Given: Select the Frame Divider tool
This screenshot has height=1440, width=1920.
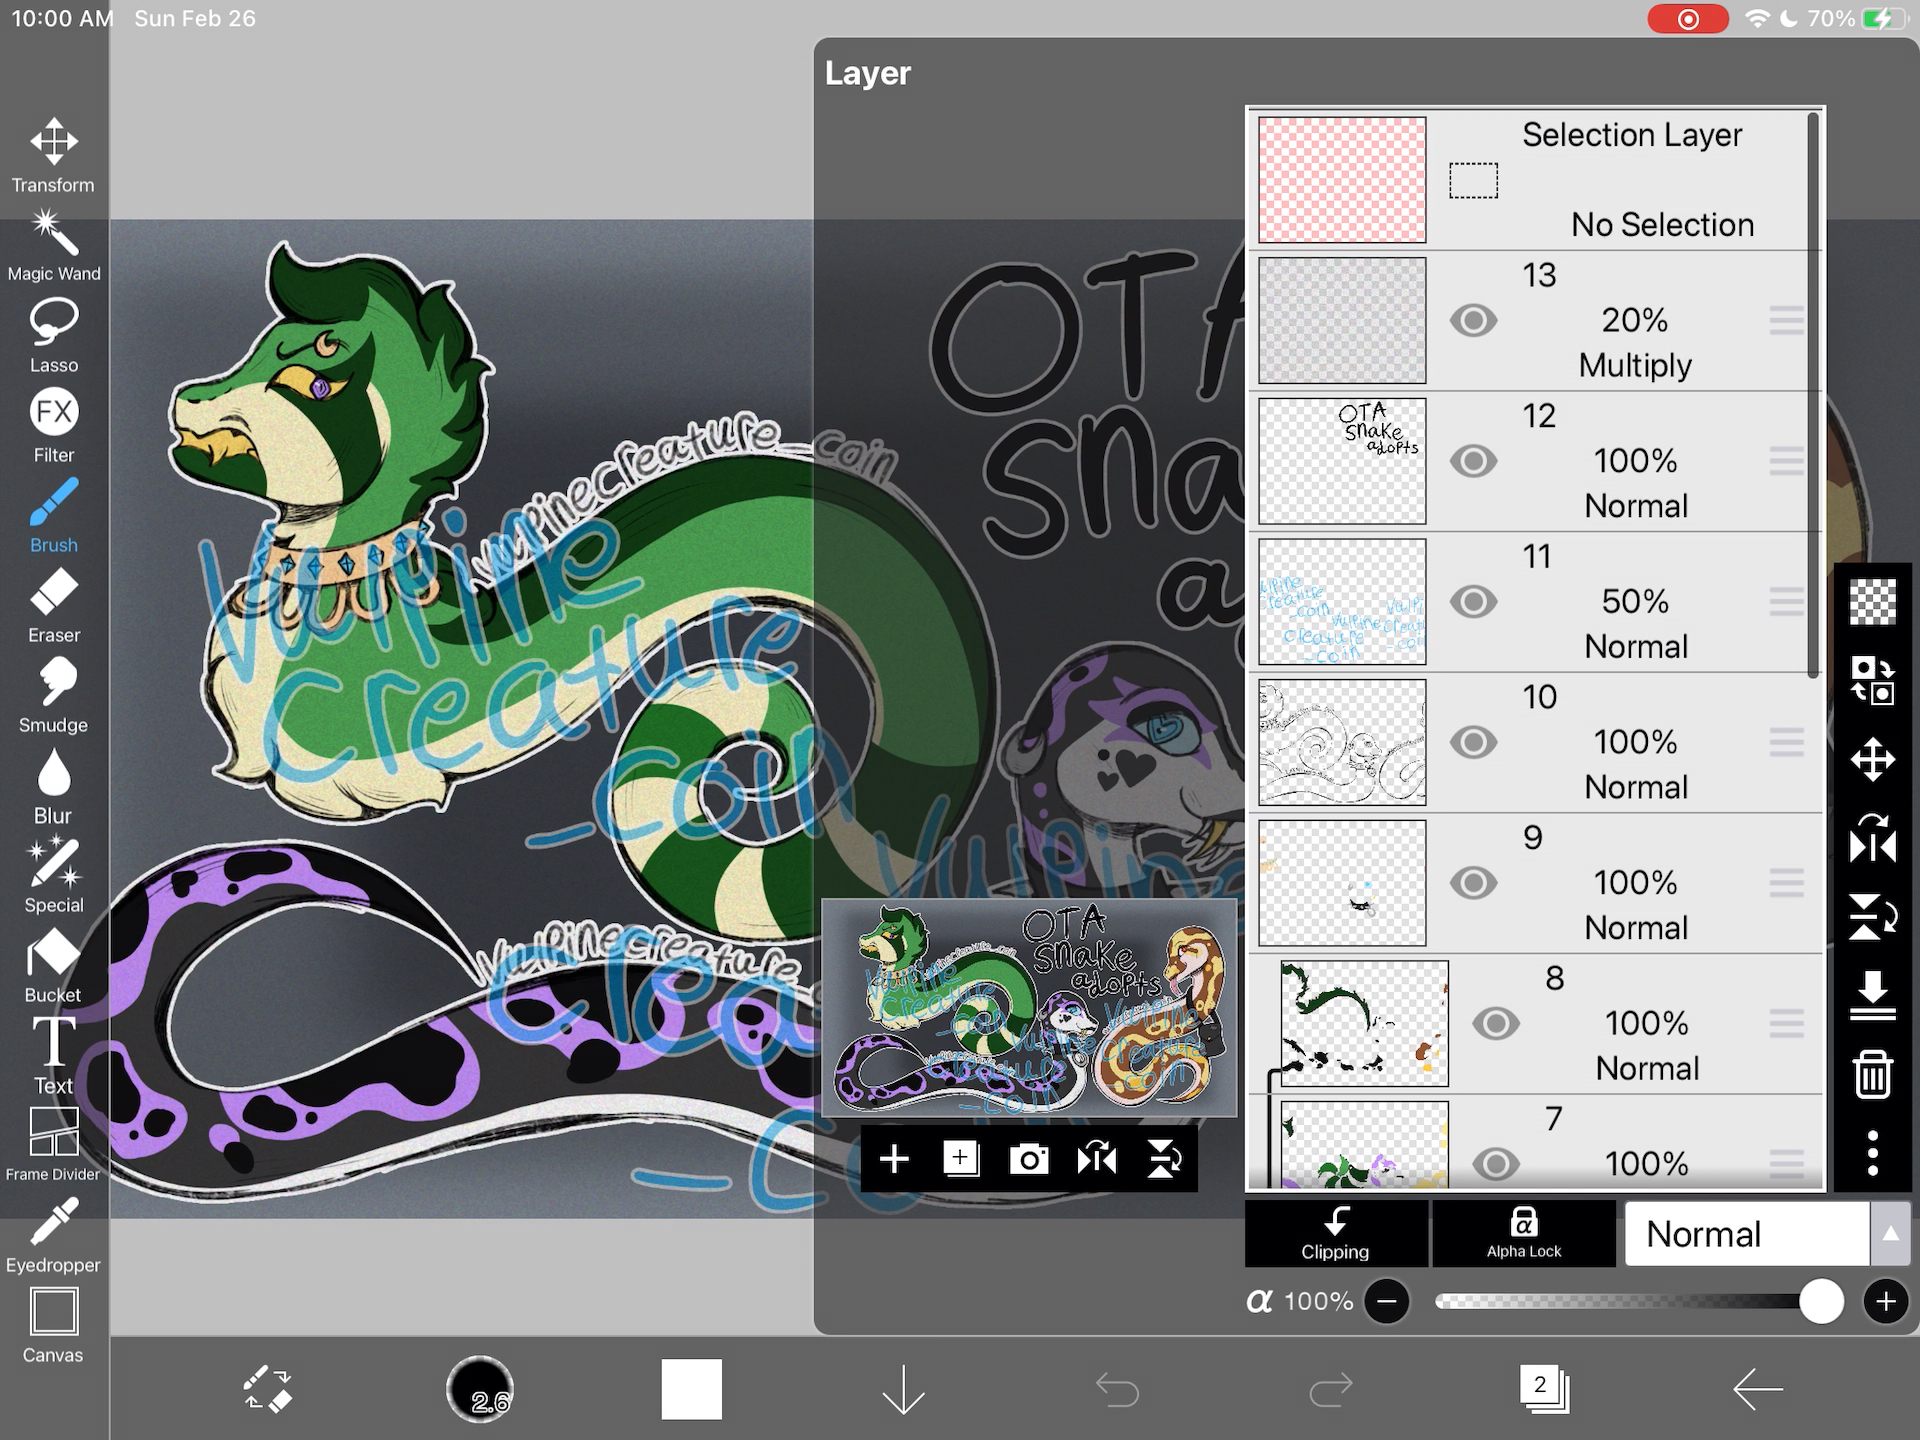Looking at the screenshot, I should pos(54,1145).
